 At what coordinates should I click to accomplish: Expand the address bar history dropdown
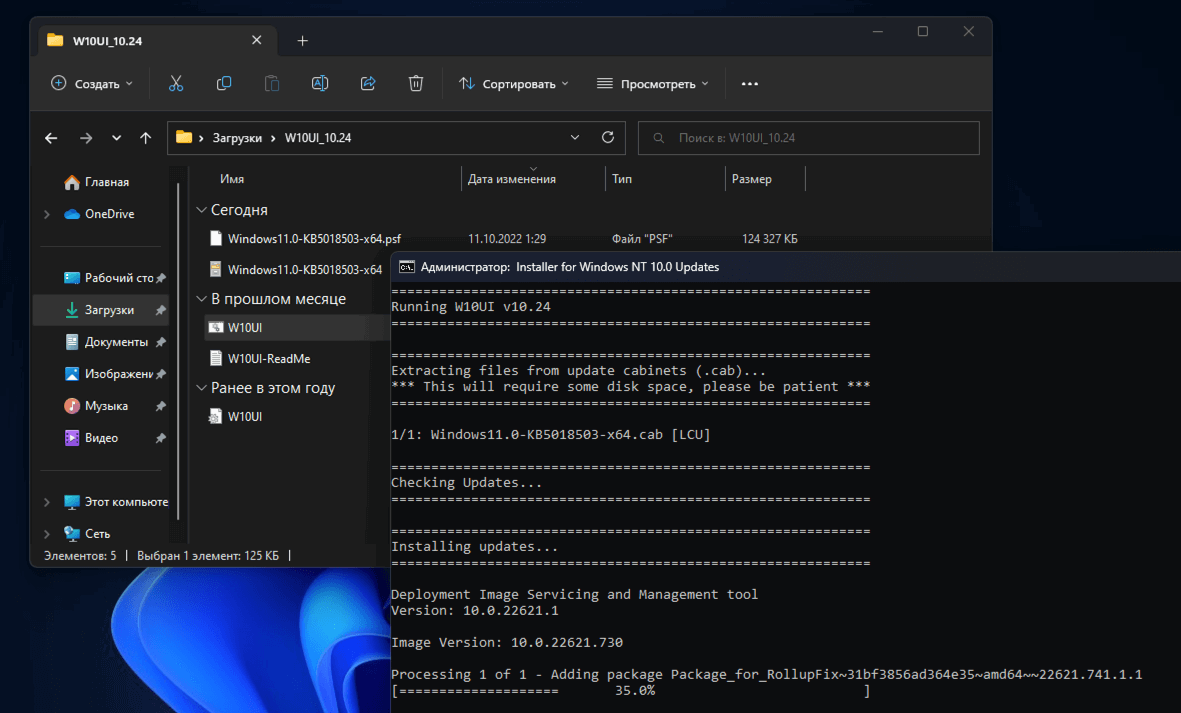[x=574, y=138]
